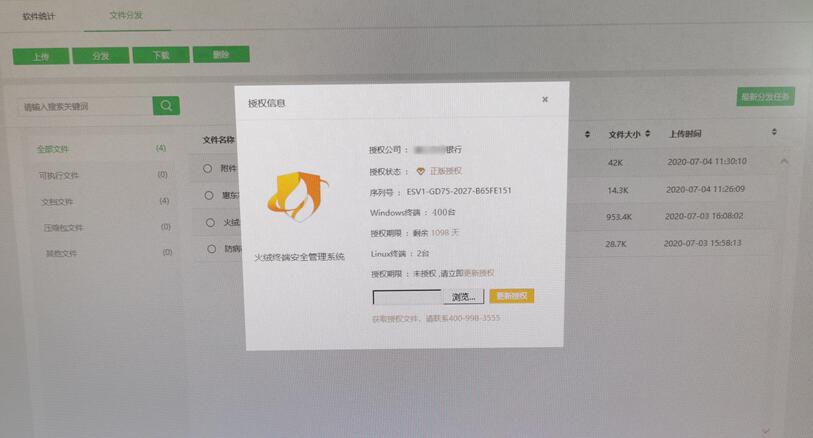Click the 浏览 browse button
The height and width of the screenshot is (438, 813).
(464, 297)
